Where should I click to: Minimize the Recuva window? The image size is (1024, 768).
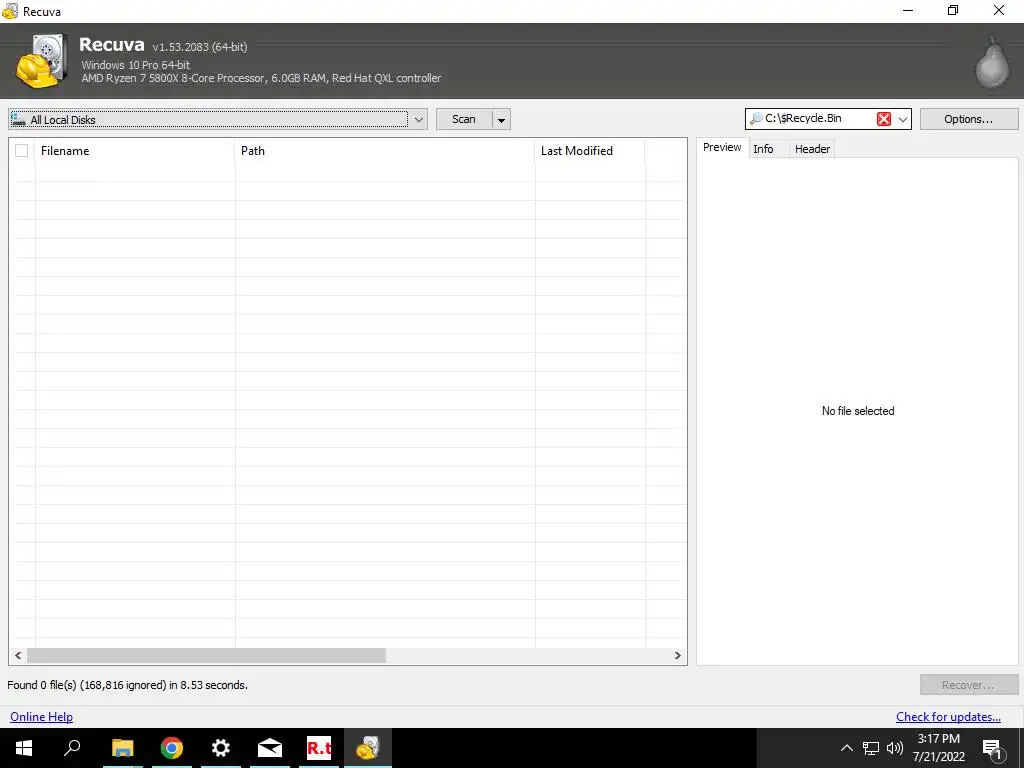pyautogui.click(x=908, y=10)
